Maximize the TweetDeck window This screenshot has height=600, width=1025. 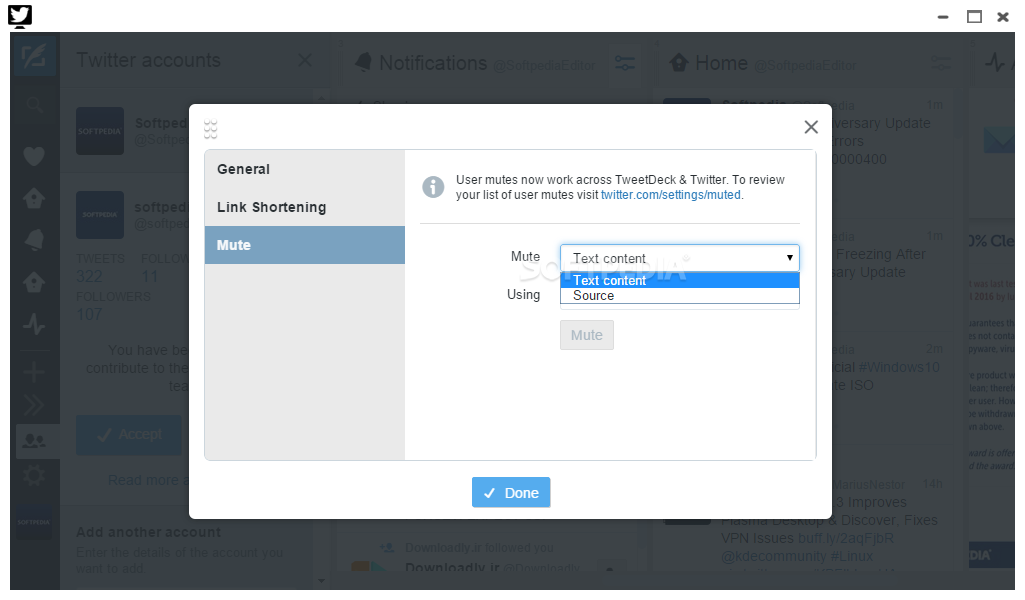[974, 17]
